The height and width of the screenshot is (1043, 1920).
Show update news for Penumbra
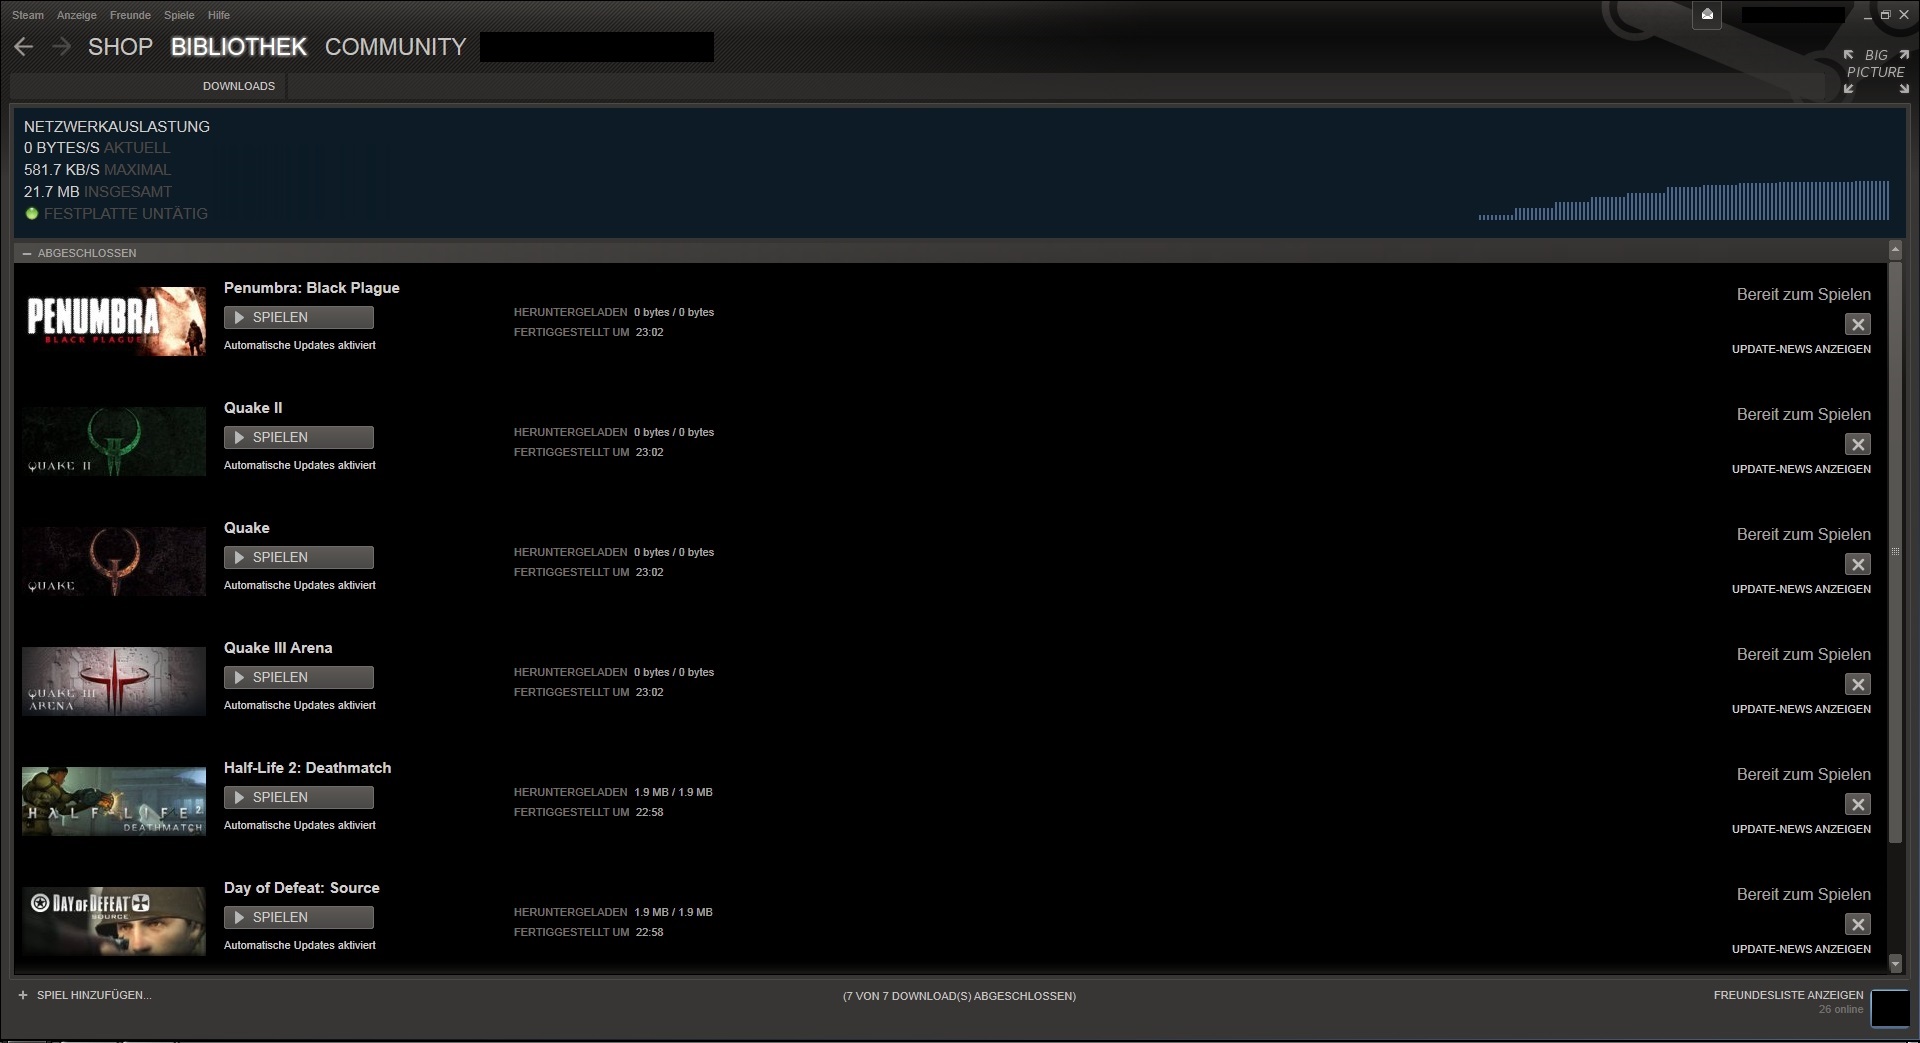pyautogui.click(x=1801, y=349)
